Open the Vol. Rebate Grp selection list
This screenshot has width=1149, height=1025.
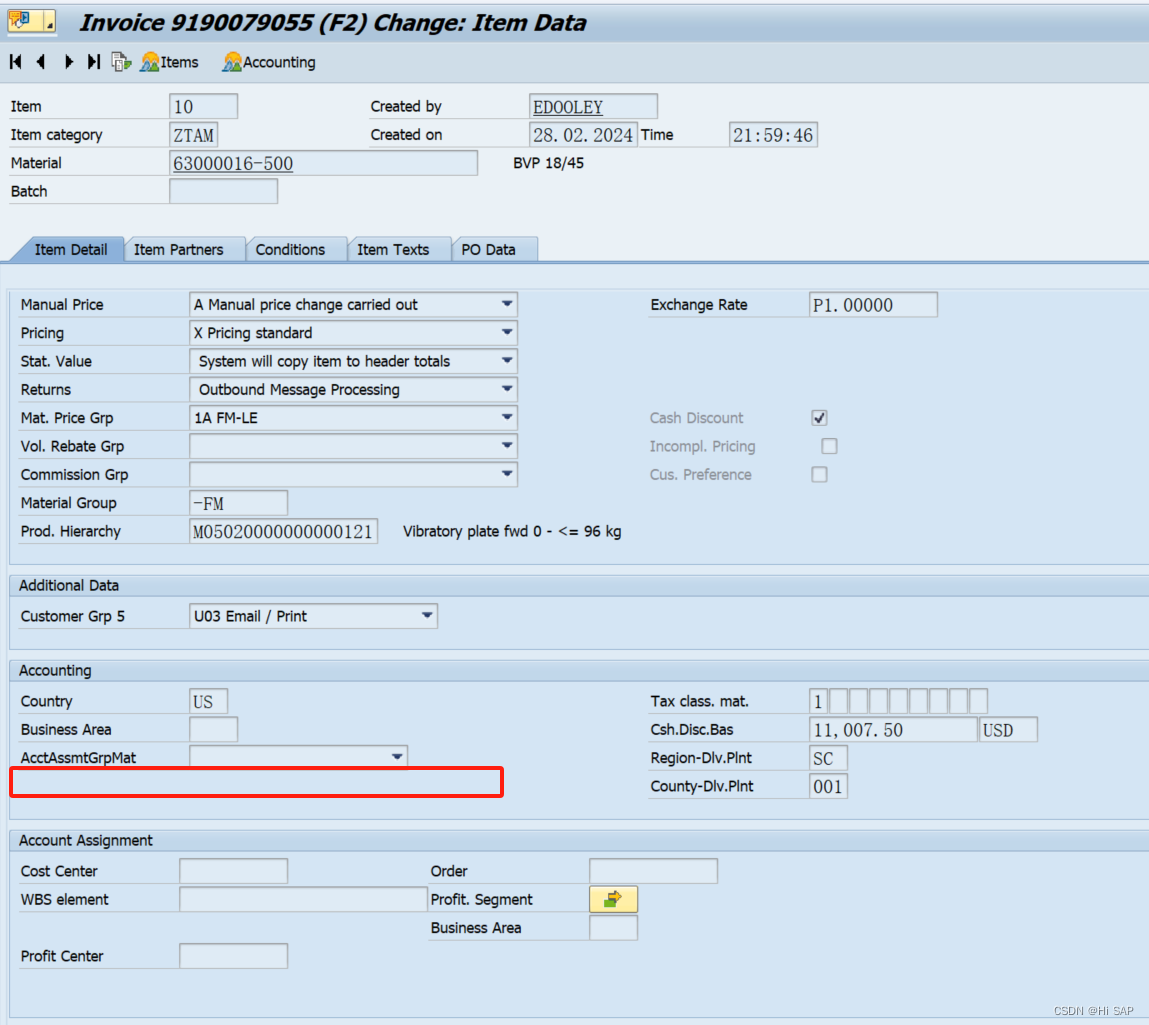coord(508,446)
